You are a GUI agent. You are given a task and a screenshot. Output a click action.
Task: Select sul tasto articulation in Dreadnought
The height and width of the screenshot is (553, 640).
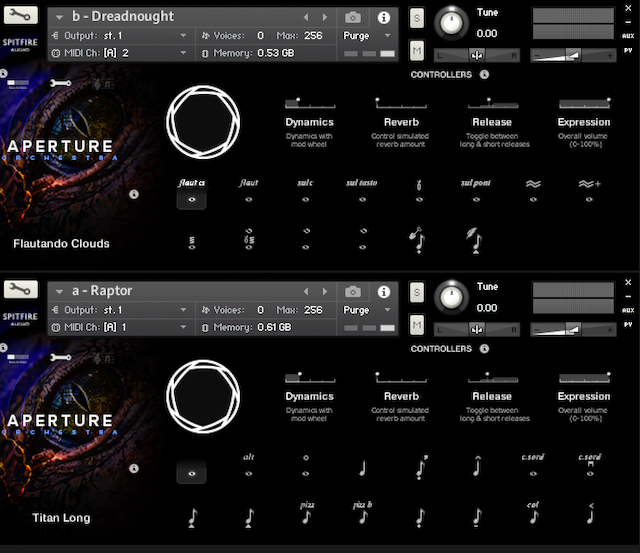tap(362, 190)
